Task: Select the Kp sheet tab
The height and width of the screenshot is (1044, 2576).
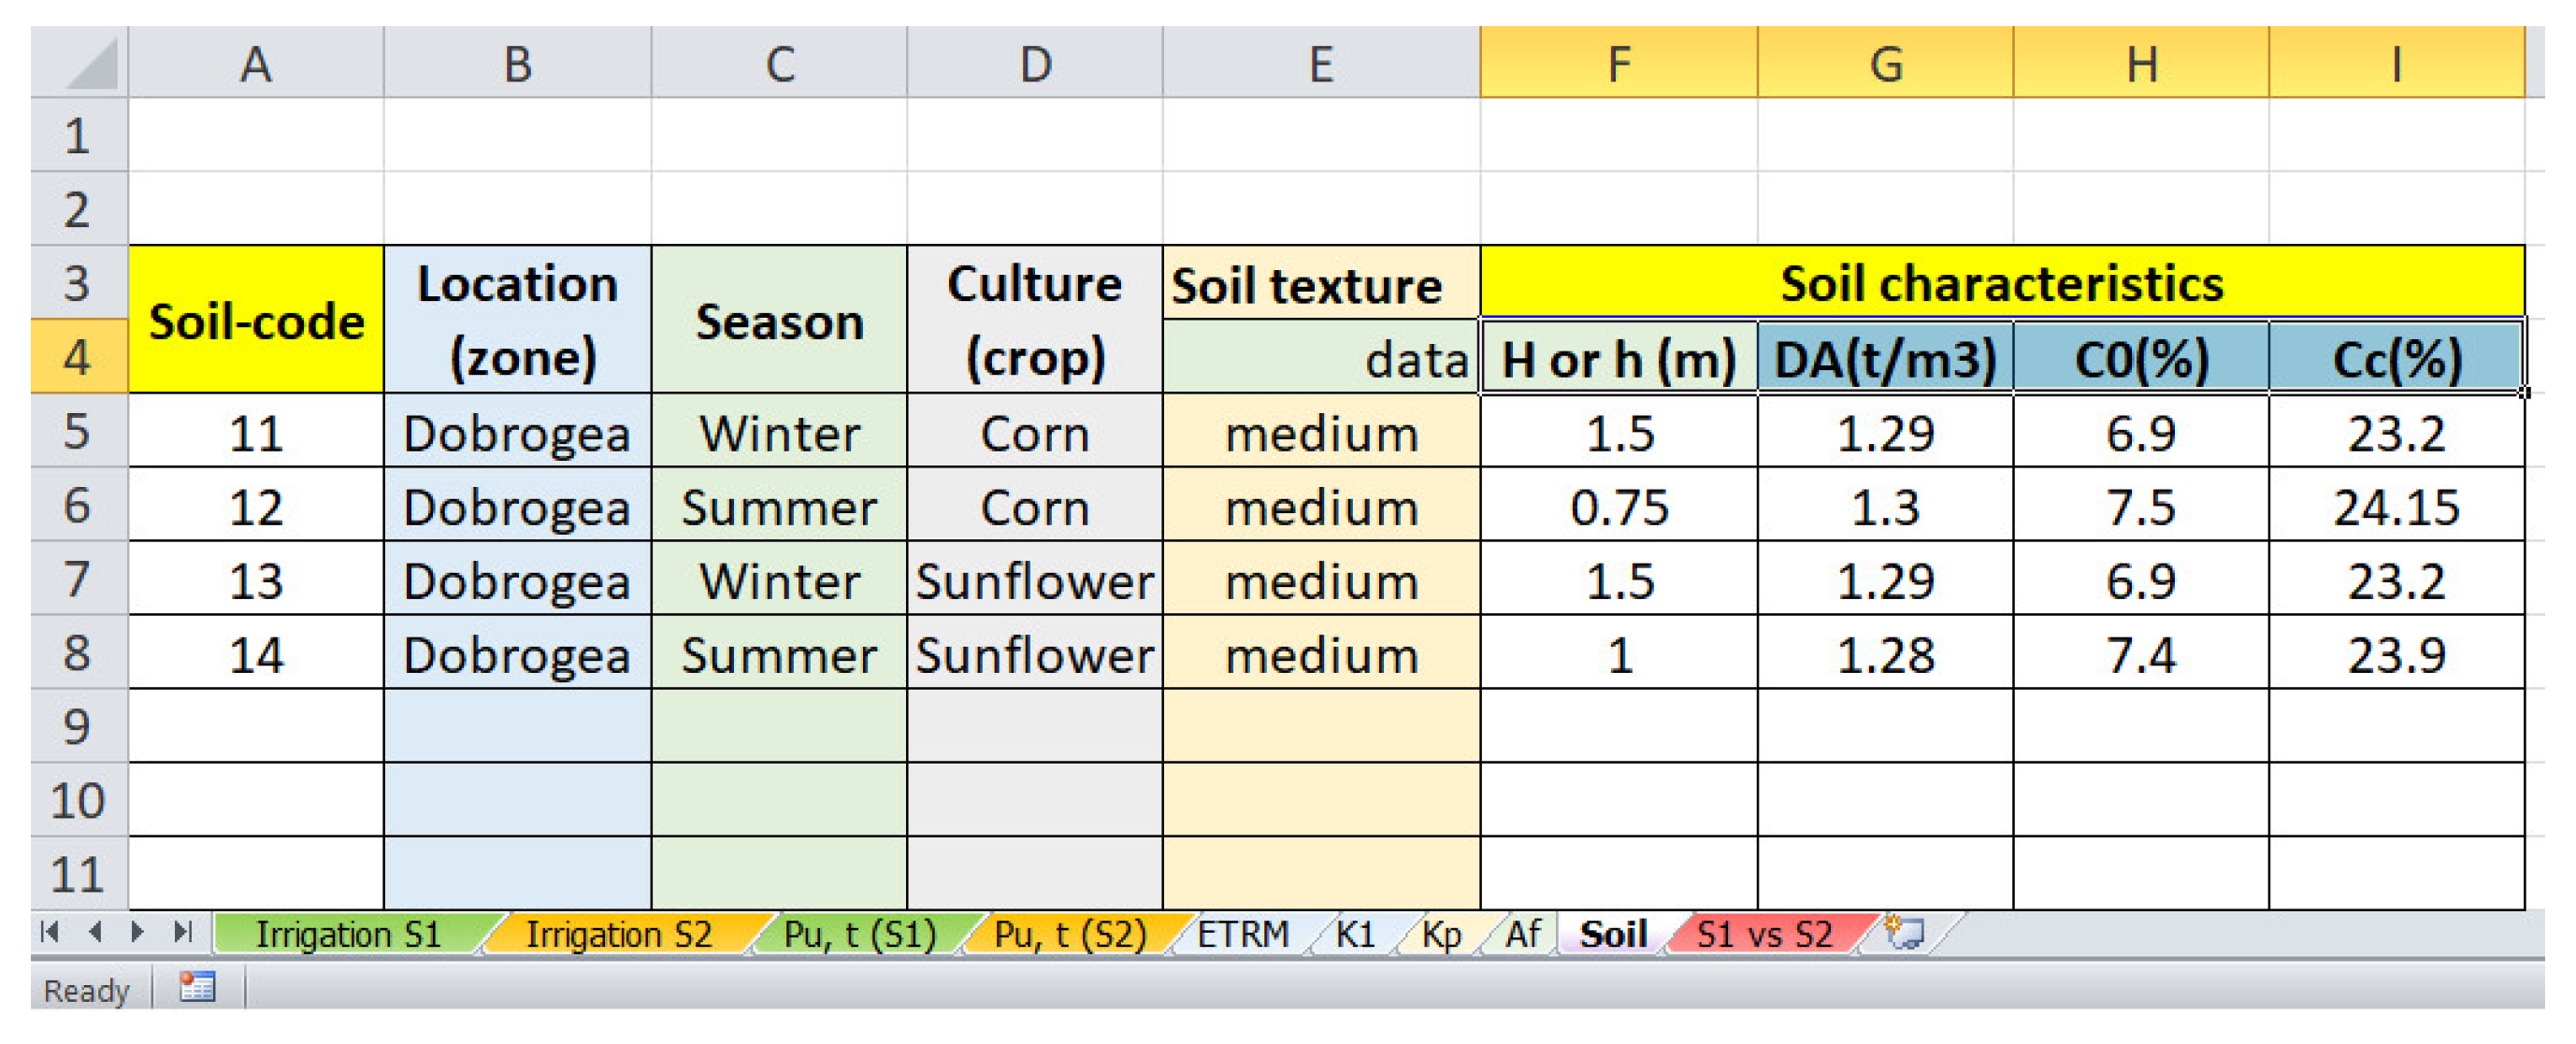Action: point(1440,934)
